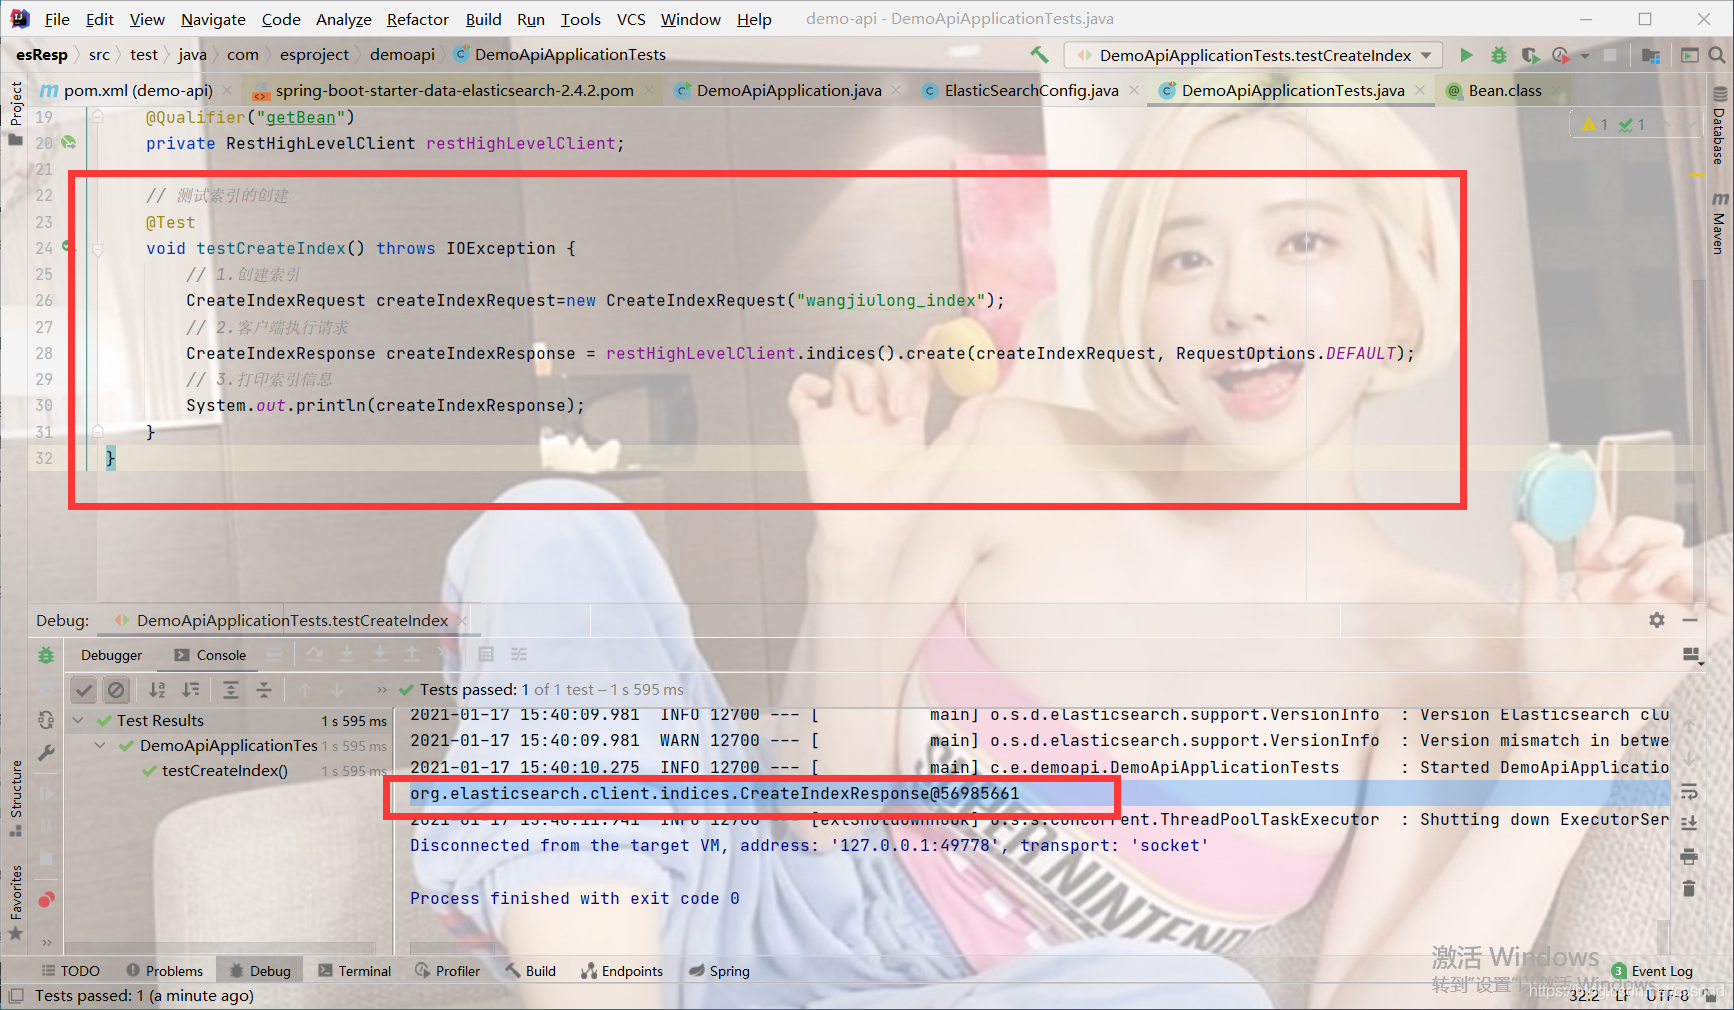This screenshot has width=1734, height=1010.
Task: Click the bean gutter icon on line 20
Action: 68,143
